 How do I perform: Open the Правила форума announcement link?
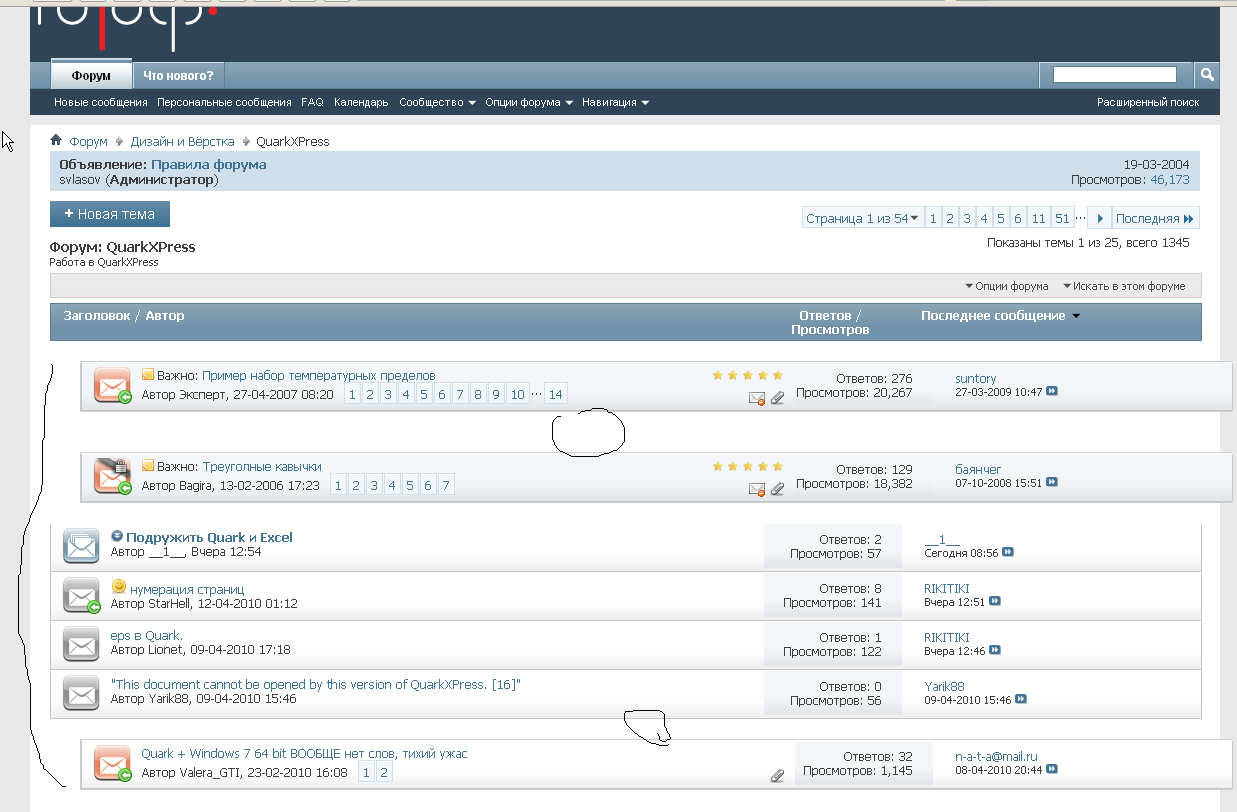tap(209, 164)
